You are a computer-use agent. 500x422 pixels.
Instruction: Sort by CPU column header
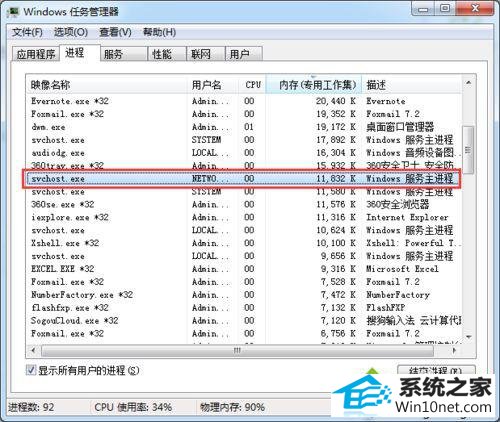(x=252, y=85)
